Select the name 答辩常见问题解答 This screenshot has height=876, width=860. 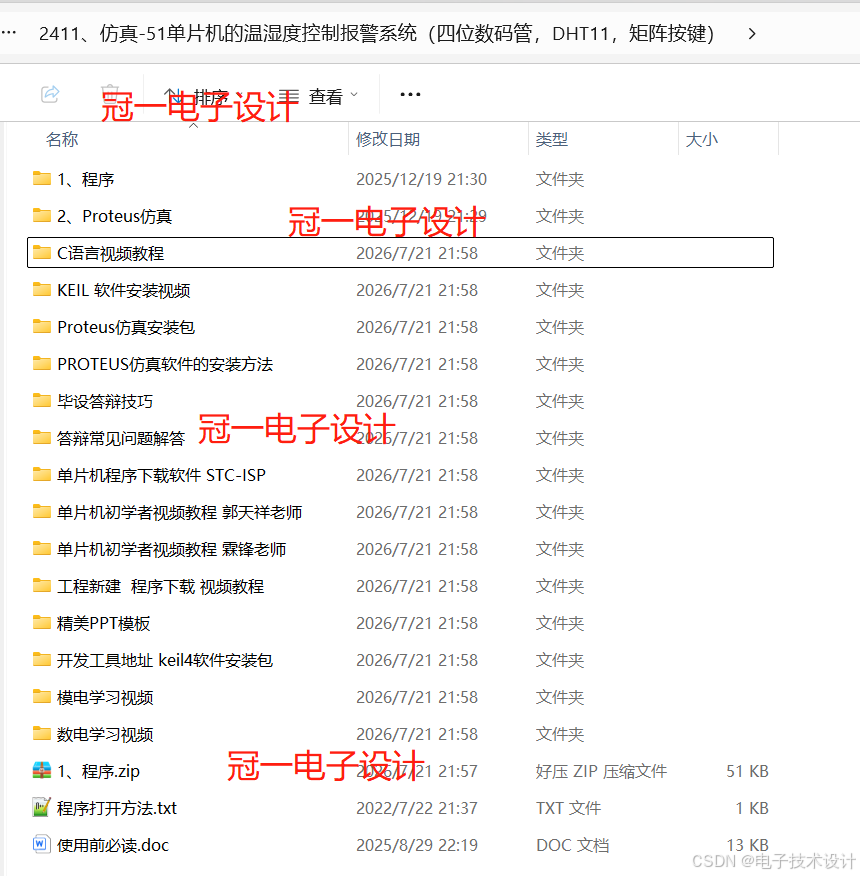121,438
